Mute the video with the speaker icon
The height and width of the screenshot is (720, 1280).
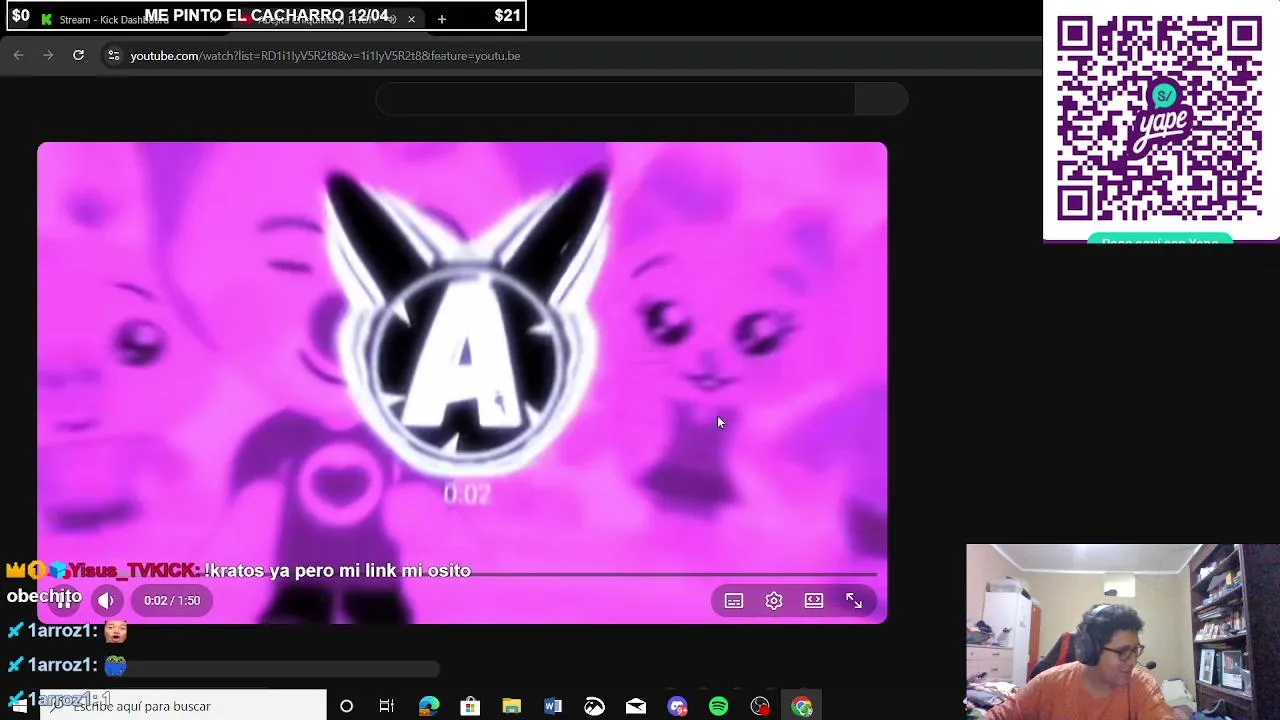(106, 600)
